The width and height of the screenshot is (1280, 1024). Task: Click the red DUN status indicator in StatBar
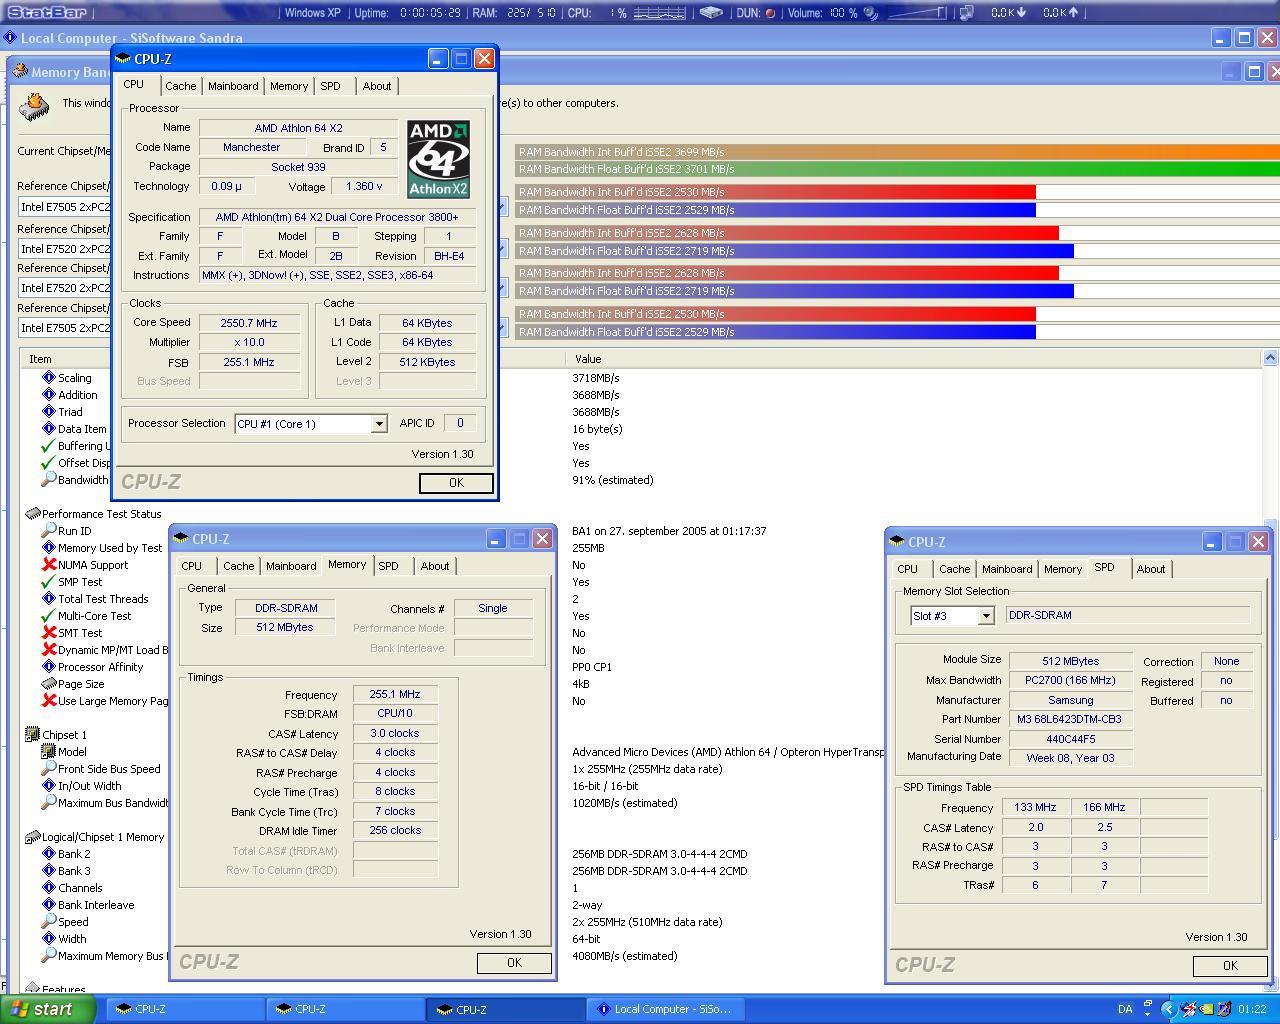(770, 13)
